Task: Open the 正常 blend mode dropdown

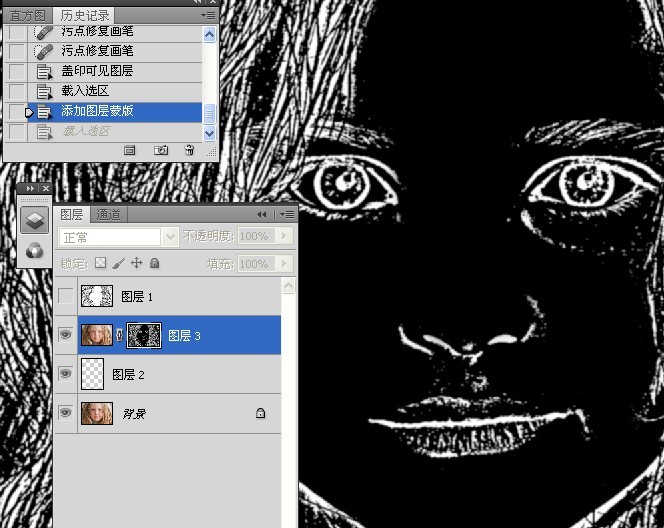Action: click(170, 237)
